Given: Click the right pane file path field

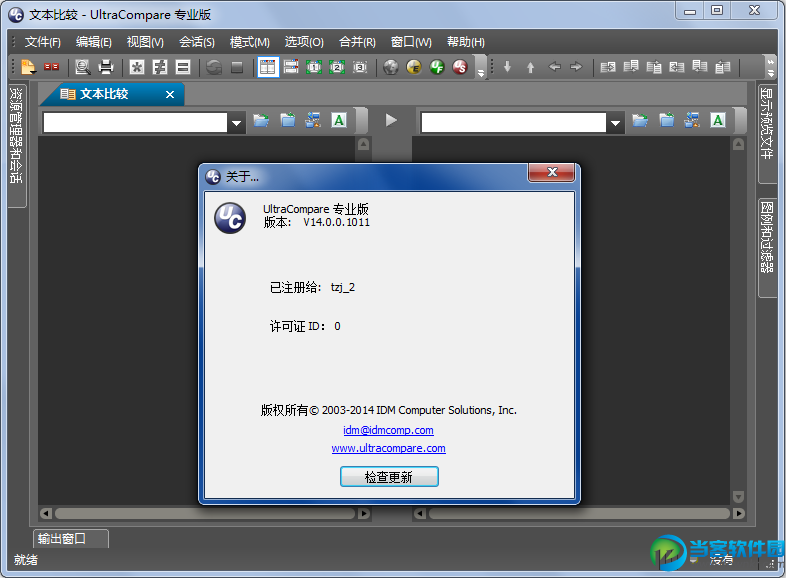Looking at the screenshot, I should coord(514,122).
